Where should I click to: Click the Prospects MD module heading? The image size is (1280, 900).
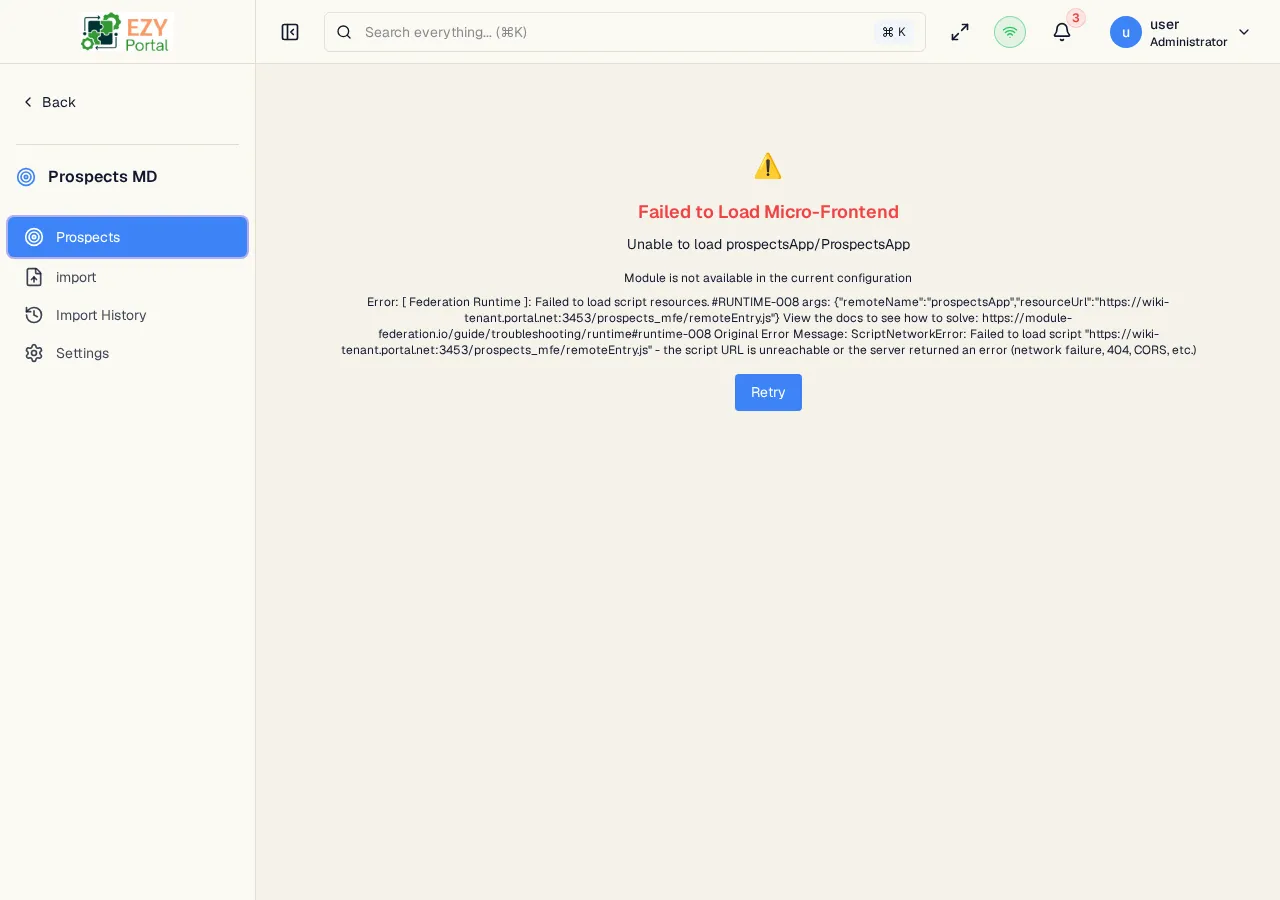coord(103,177)
